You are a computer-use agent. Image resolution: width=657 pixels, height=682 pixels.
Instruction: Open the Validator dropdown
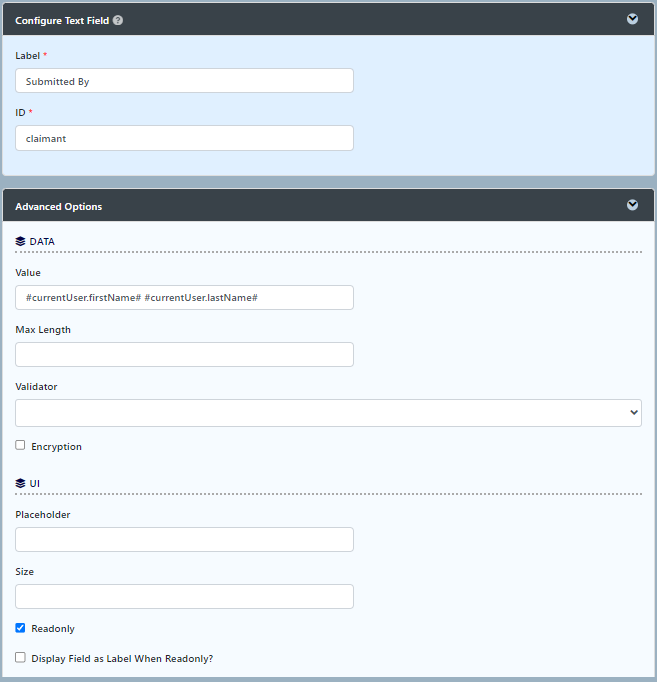point(328,412)
